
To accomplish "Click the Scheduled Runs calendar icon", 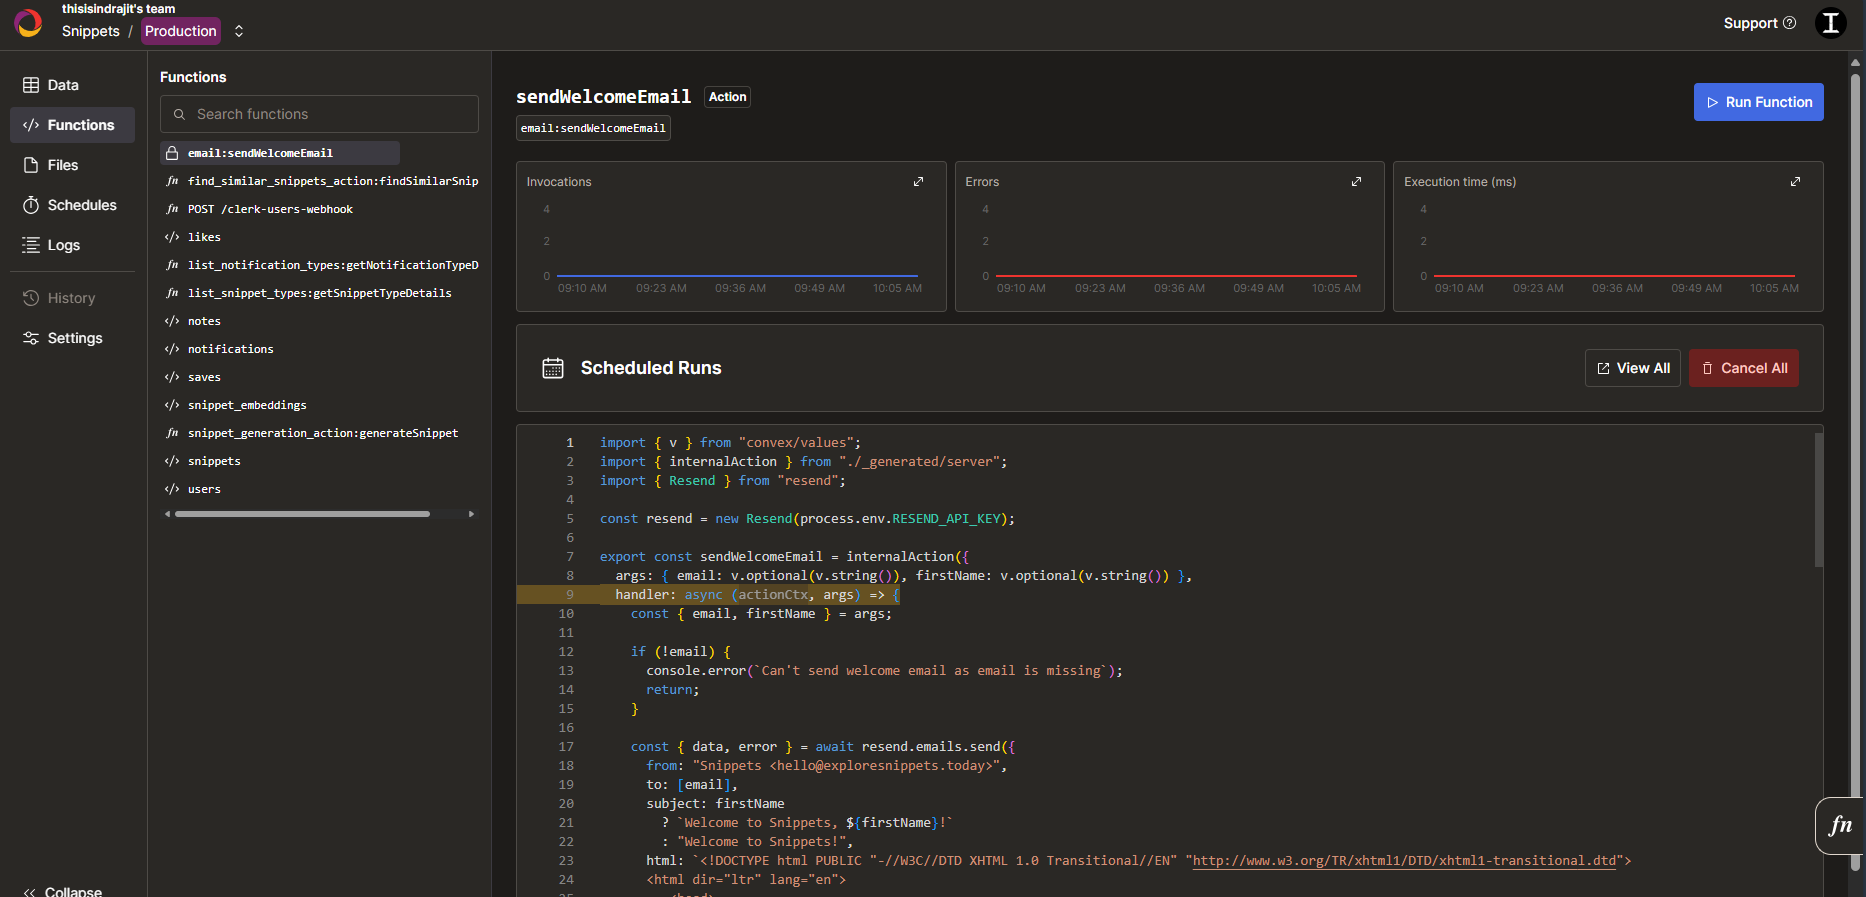I will coord(553,368).
